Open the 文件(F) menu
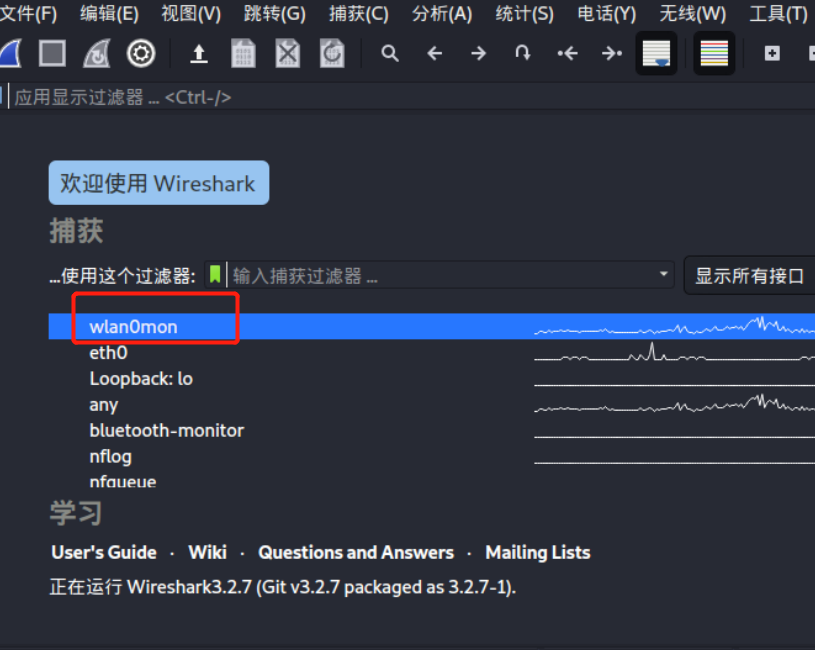Image resolution: width=815 pixels, height=650 pixels. click(28, 14)
